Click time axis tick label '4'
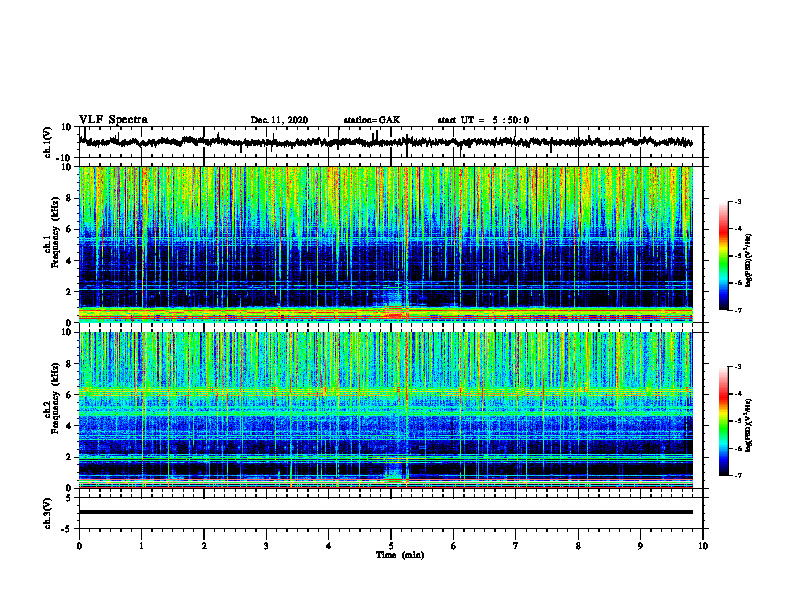This screenshot has height=612, width=792. pos(329,546)
